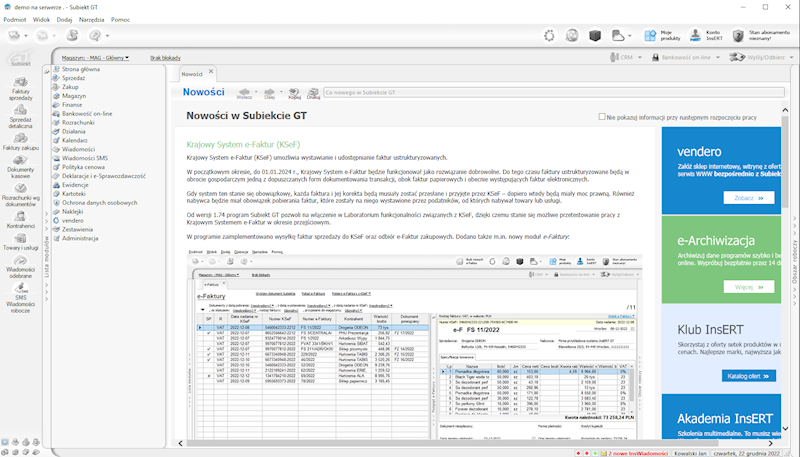The image size is (800, 457).
Task: Open Towary i usługi shortcut
Action: point(20,242)
